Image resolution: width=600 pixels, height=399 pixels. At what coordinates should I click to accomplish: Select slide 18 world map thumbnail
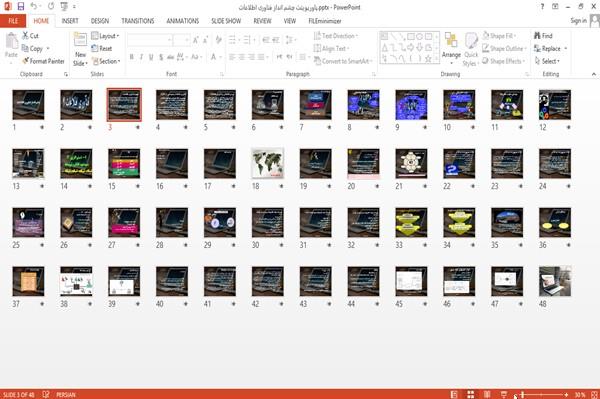click(267, 163)
